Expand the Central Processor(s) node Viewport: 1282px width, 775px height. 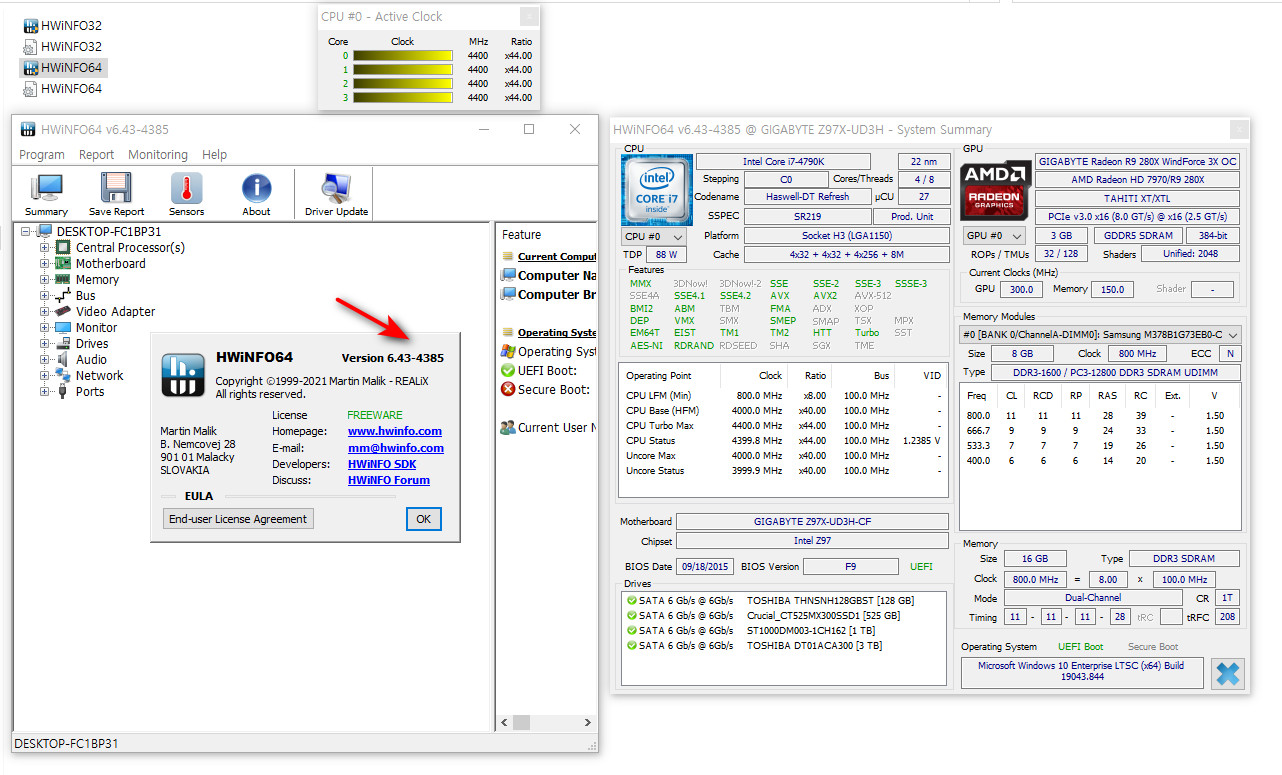44,247
